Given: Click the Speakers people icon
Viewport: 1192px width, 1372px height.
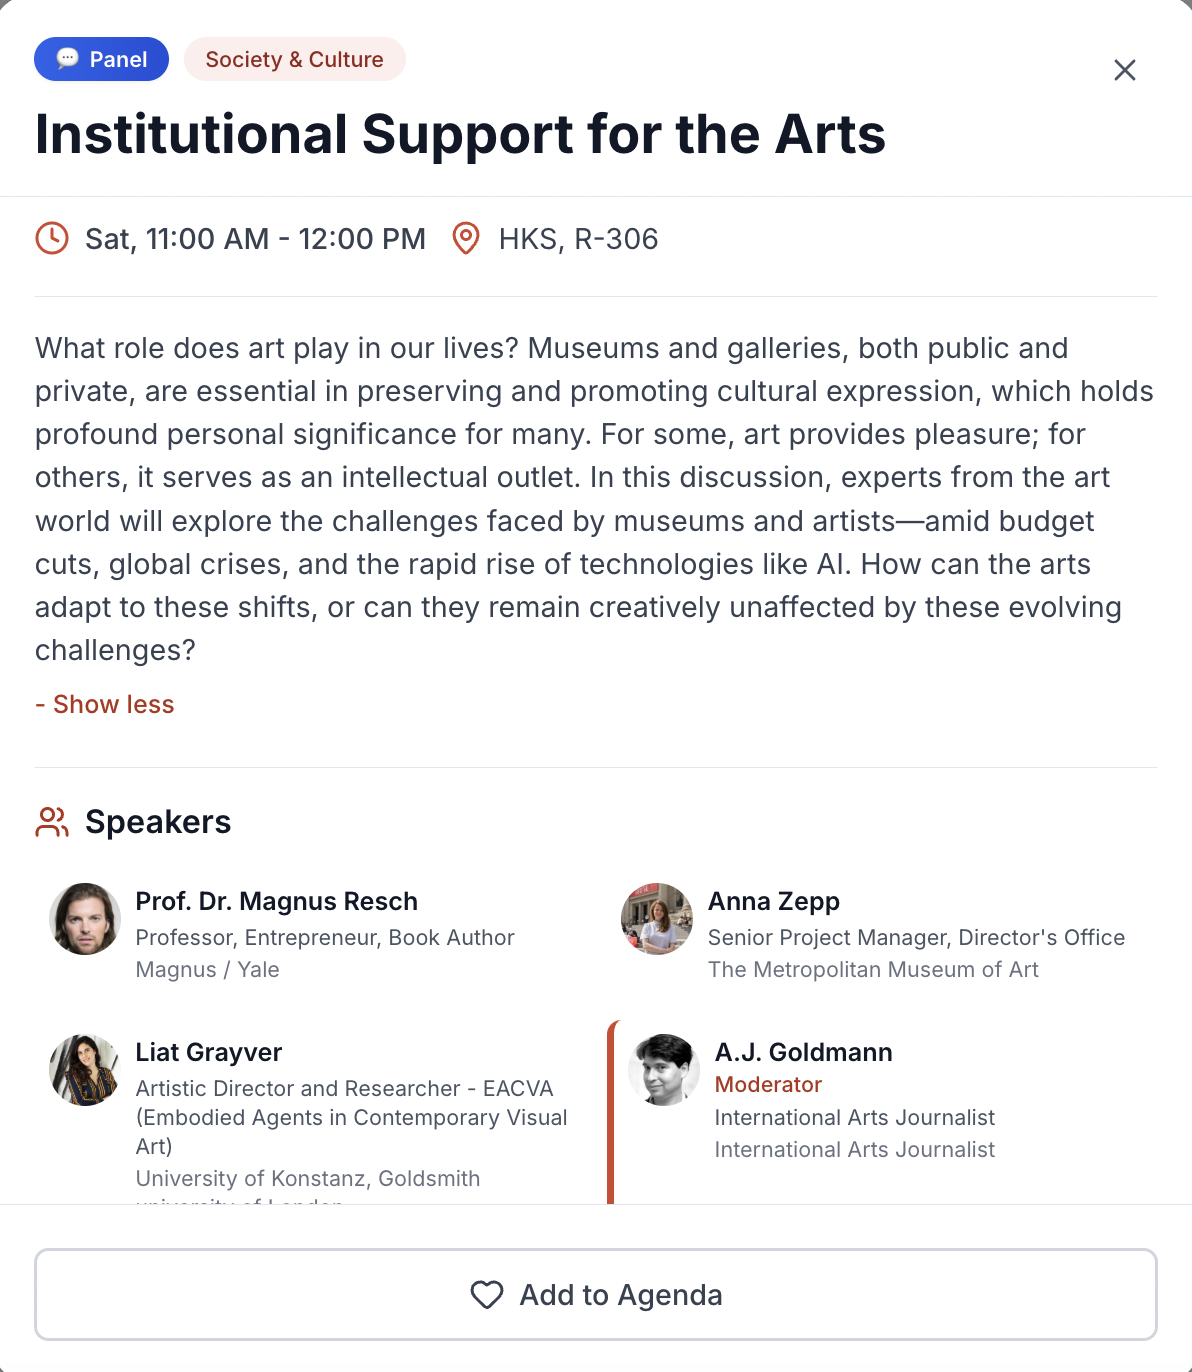Looking at the screenshot, I should point(52,822).
